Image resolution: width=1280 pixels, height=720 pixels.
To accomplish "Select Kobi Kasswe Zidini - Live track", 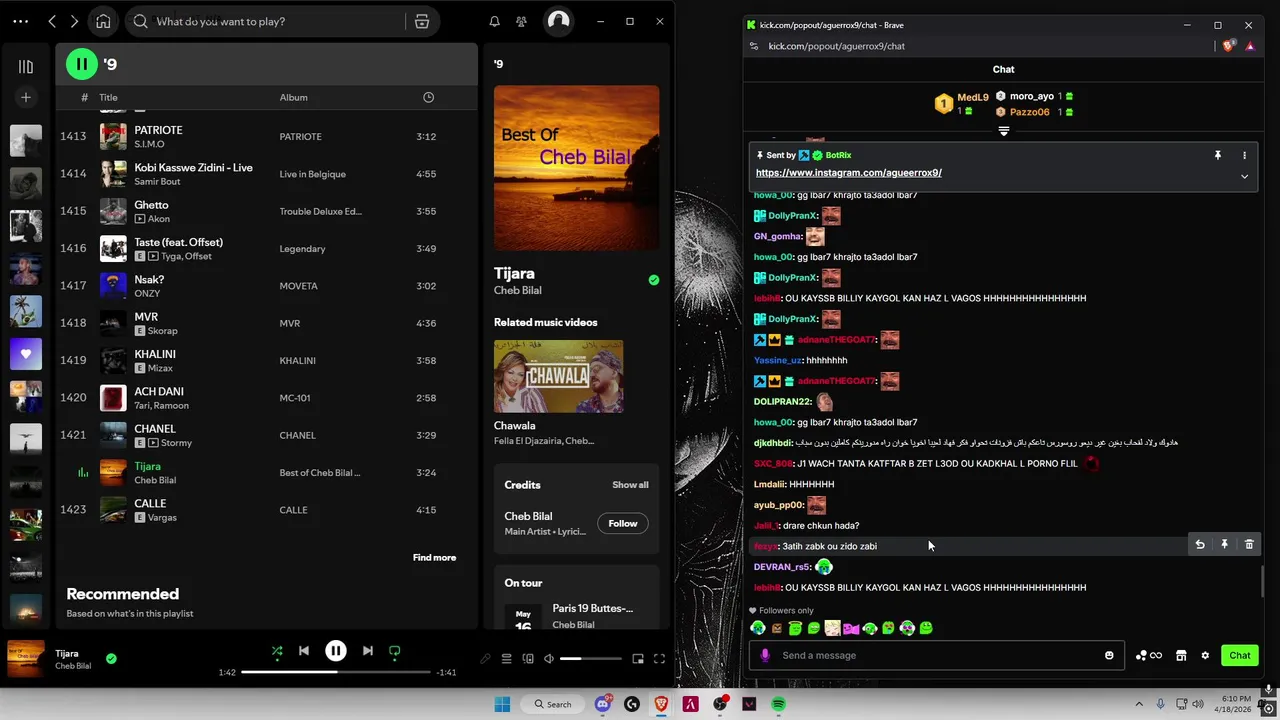I will click(x=266, y=174).
